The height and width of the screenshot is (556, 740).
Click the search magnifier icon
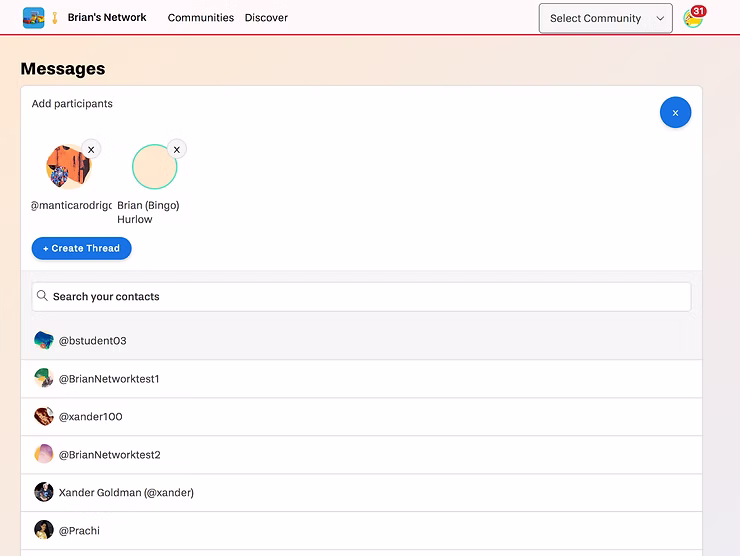[x=42, y=296]
